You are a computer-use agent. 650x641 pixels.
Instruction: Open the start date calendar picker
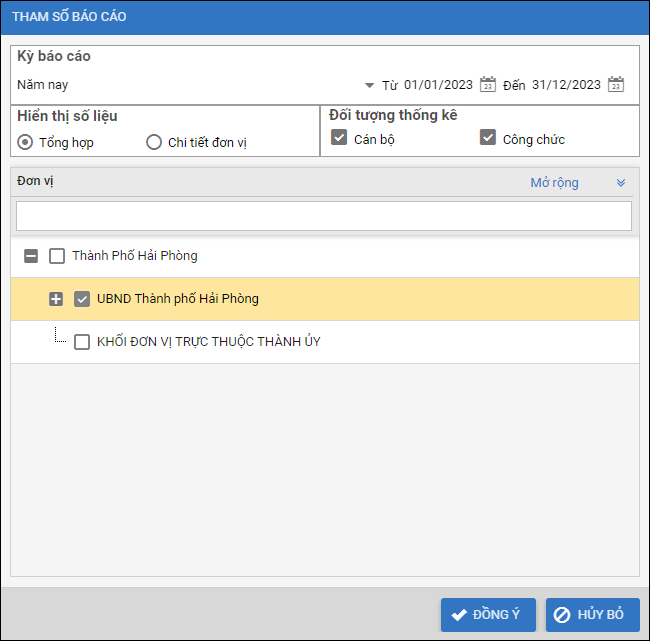[x=488, y=85]
